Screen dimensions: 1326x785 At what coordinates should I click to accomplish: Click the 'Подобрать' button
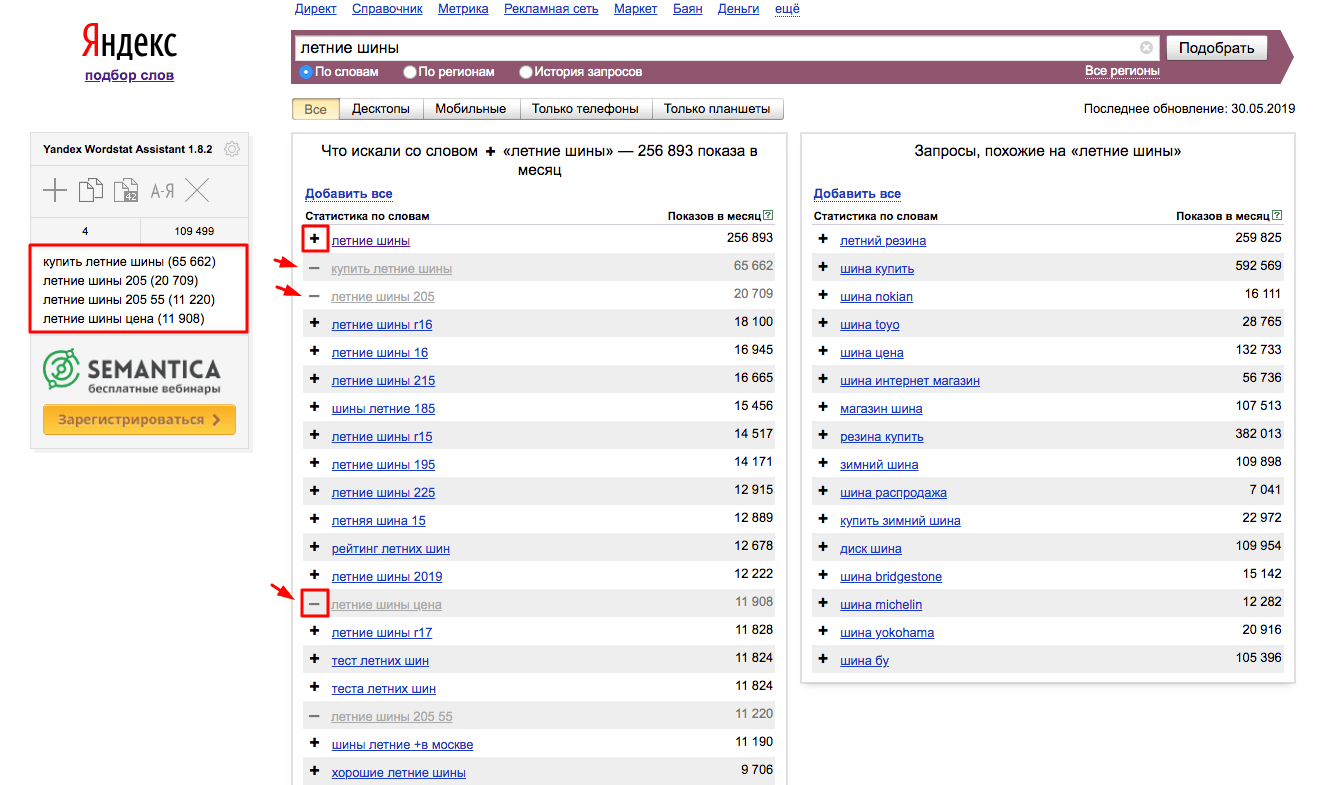pyautogui.click(x=1217, y=48)
